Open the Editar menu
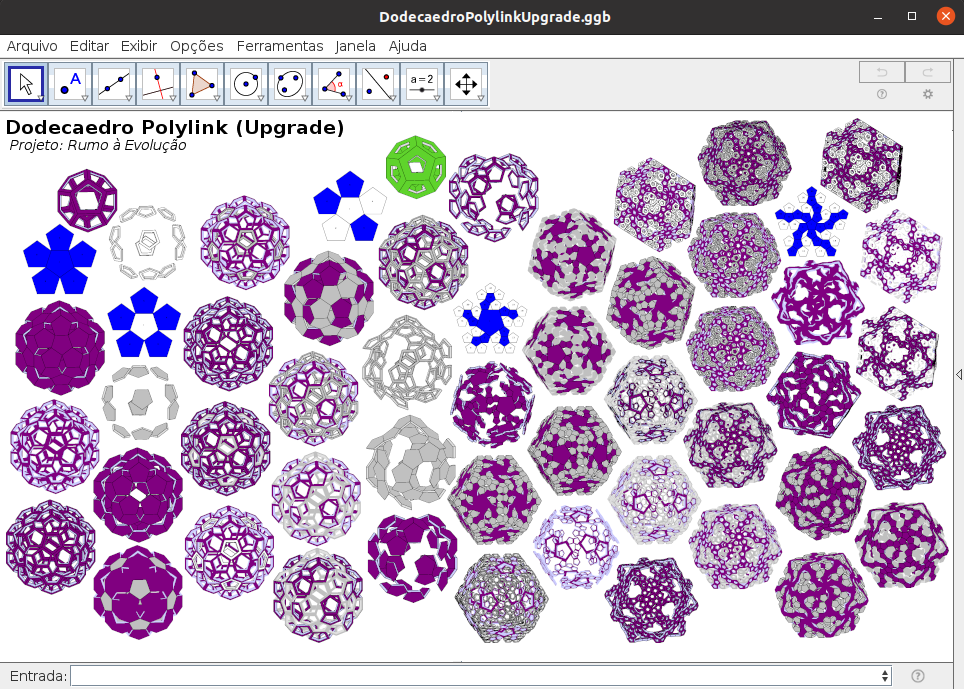964x689 pixels. (89, 46)
